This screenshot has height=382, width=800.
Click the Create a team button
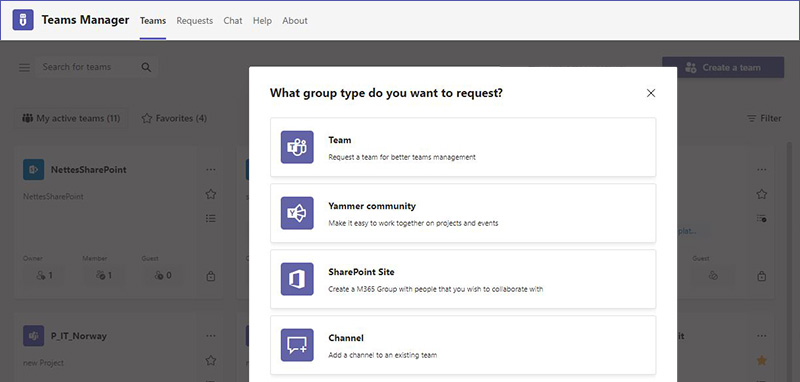[723, 67]
